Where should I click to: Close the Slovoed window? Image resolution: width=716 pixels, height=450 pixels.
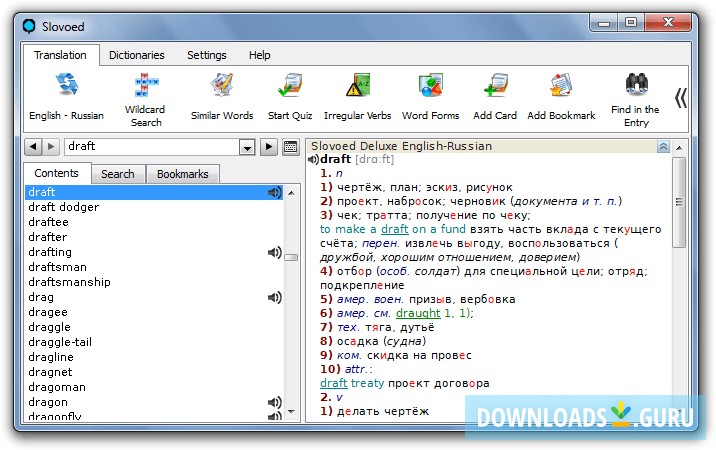[x=668, y=22]
